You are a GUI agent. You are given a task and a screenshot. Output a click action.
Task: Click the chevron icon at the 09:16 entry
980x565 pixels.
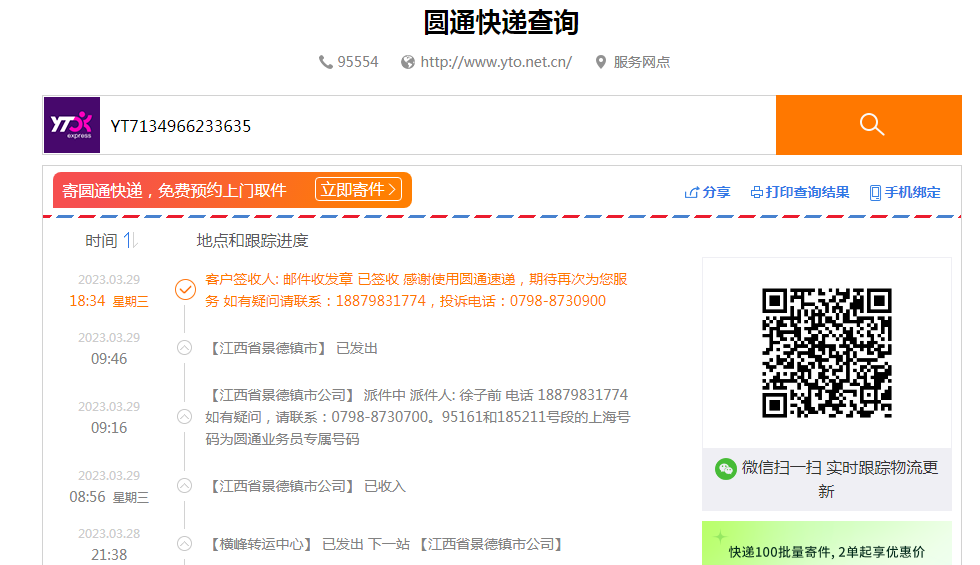coord(184,417)
